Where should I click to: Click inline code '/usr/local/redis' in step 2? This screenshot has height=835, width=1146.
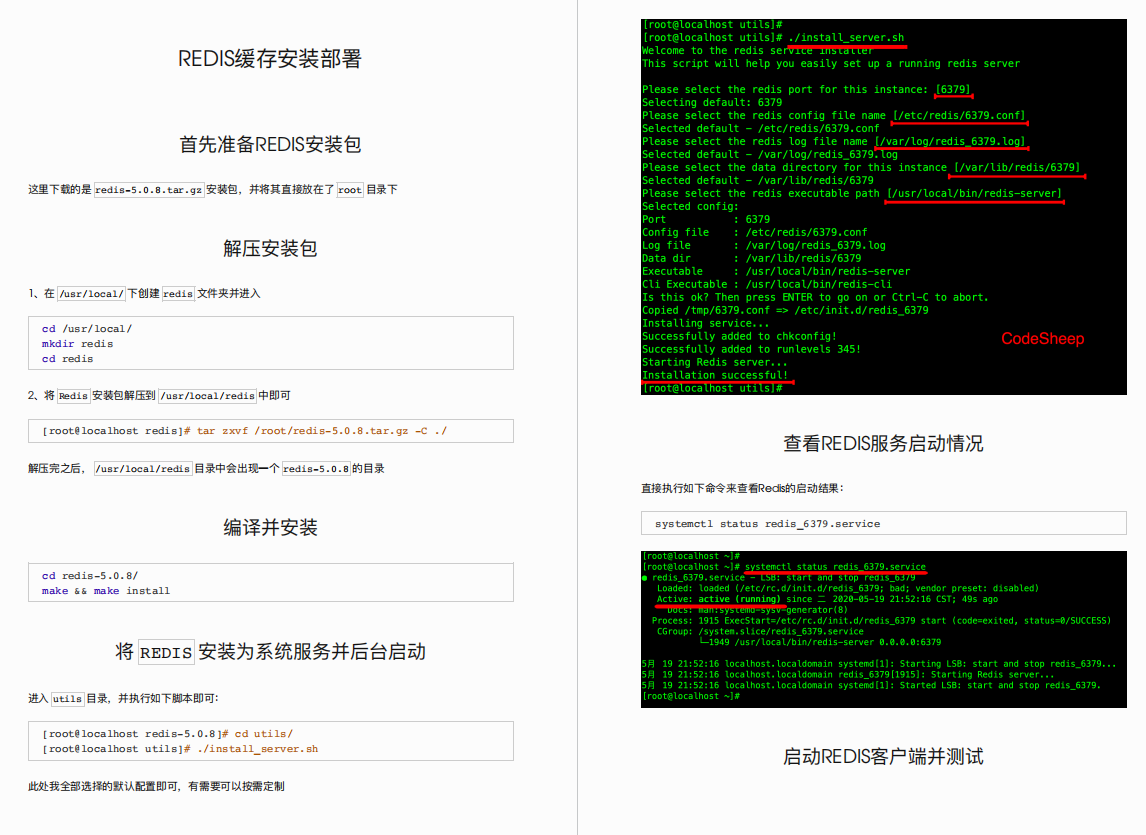point(208,396)
